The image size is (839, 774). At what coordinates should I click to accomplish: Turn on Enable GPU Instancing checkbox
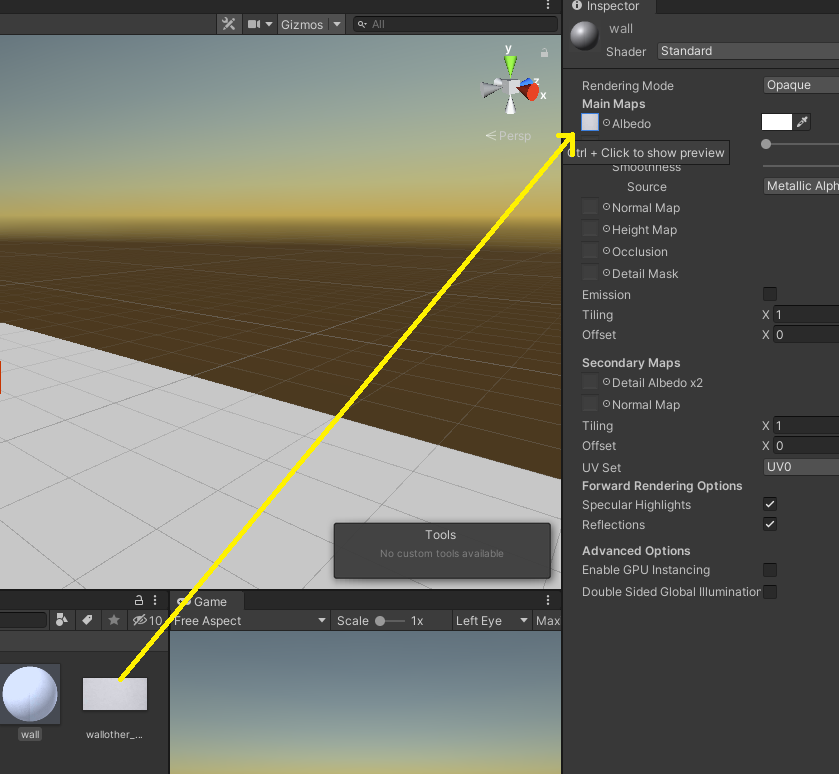(x=769, y=570)
